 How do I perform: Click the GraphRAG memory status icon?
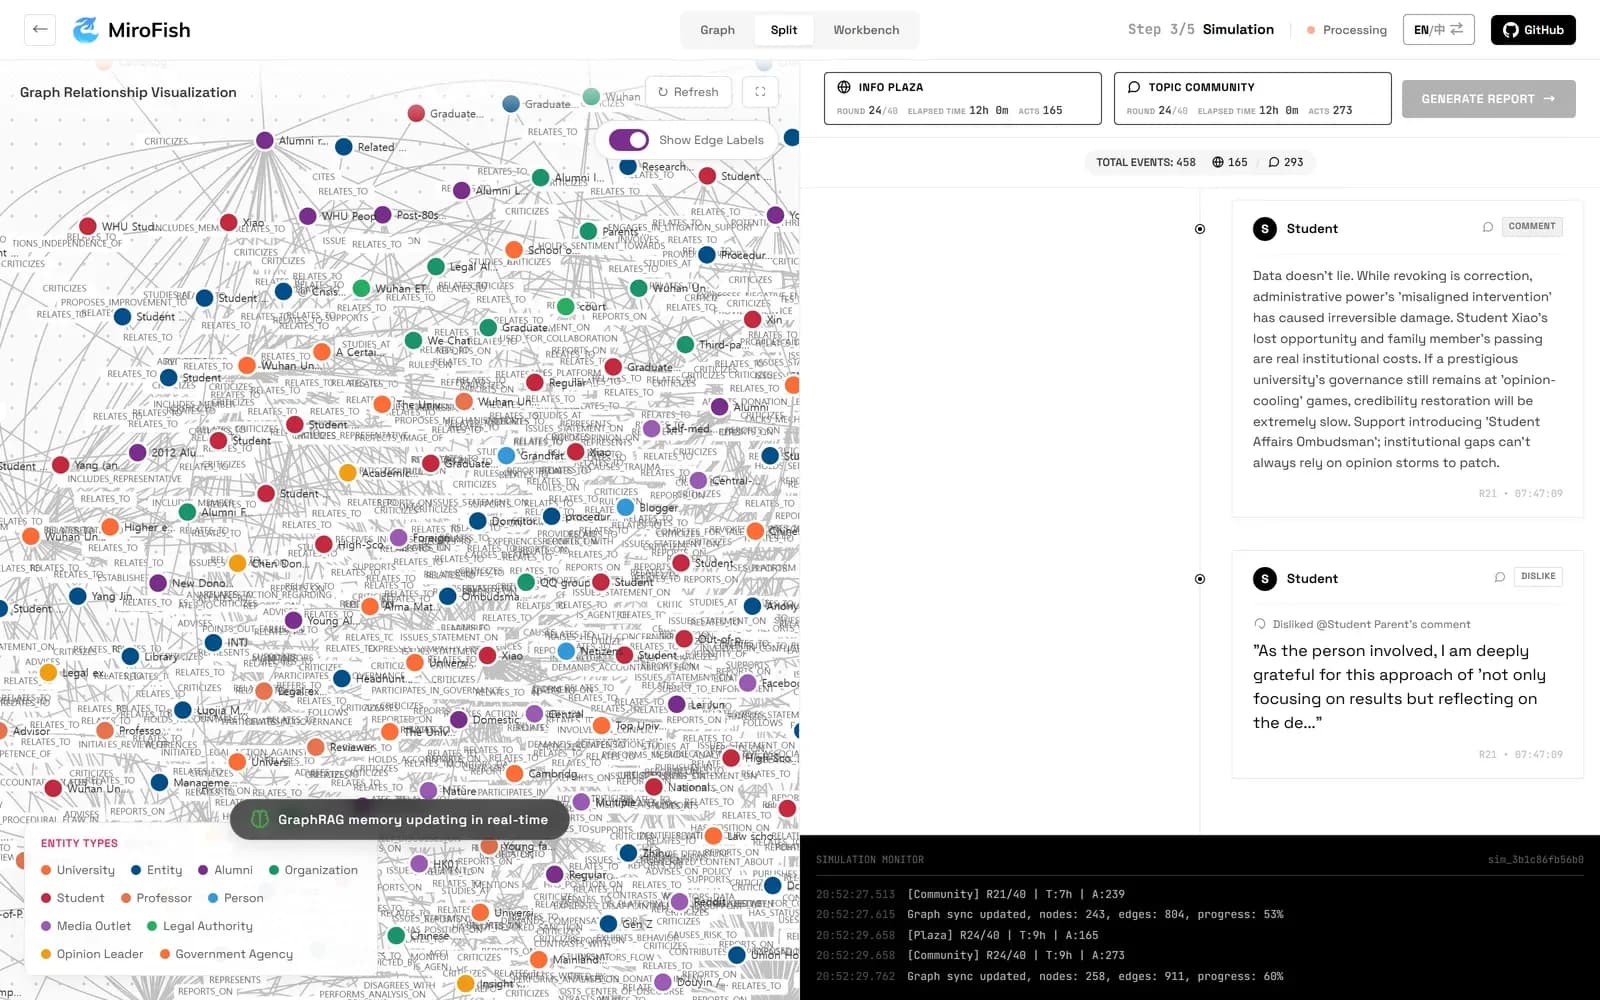click(260, 819)
